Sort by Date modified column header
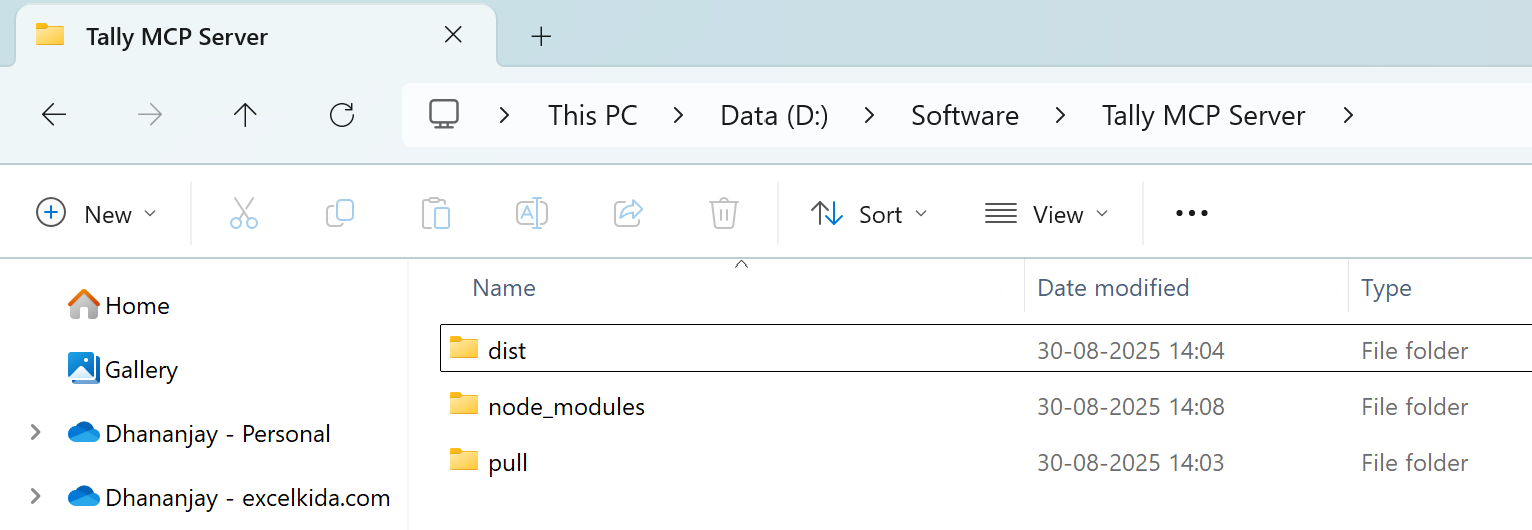This screenshot has height=530, width=1532. tap(1113, 288)
